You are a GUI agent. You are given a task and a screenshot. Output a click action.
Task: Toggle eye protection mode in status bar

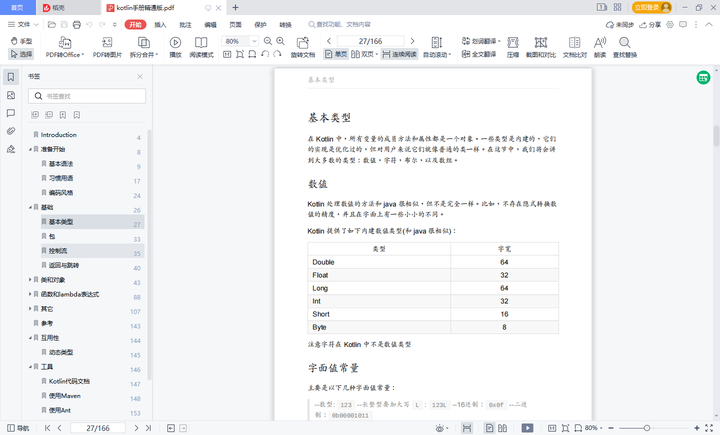pyautogui.click(x=441, y=428)
